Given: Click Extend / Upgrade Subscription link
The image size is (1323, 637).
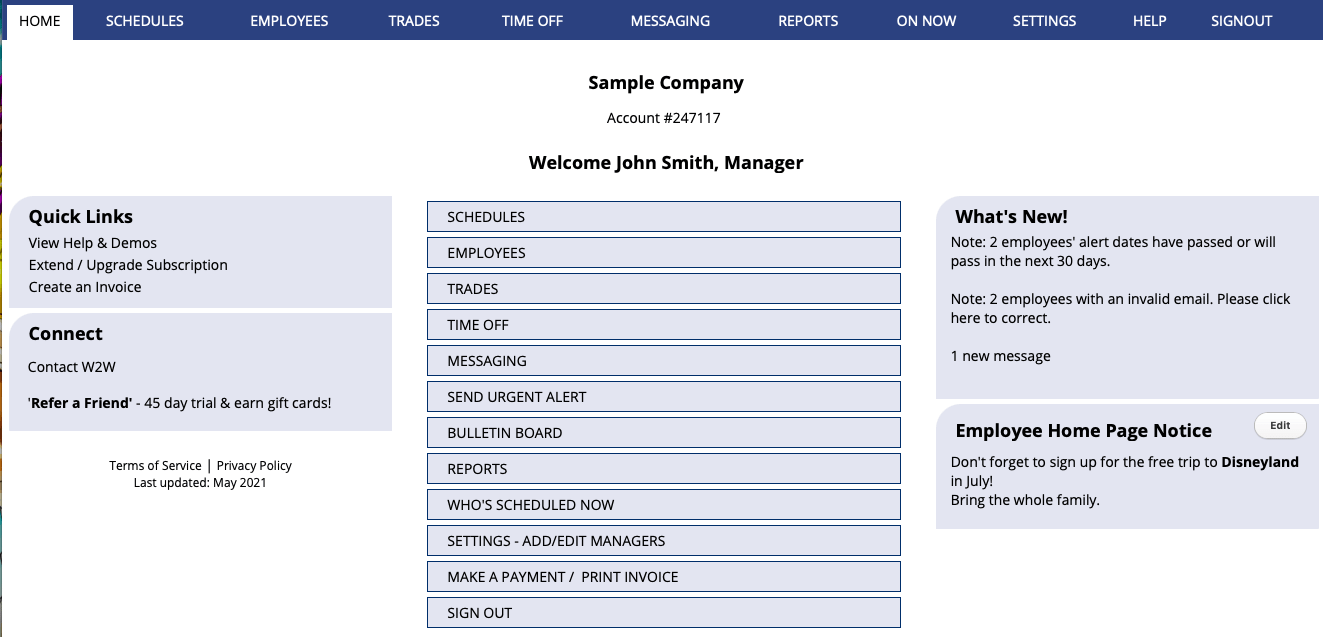Looking at the screenshot, I should [x=128, y=265].
